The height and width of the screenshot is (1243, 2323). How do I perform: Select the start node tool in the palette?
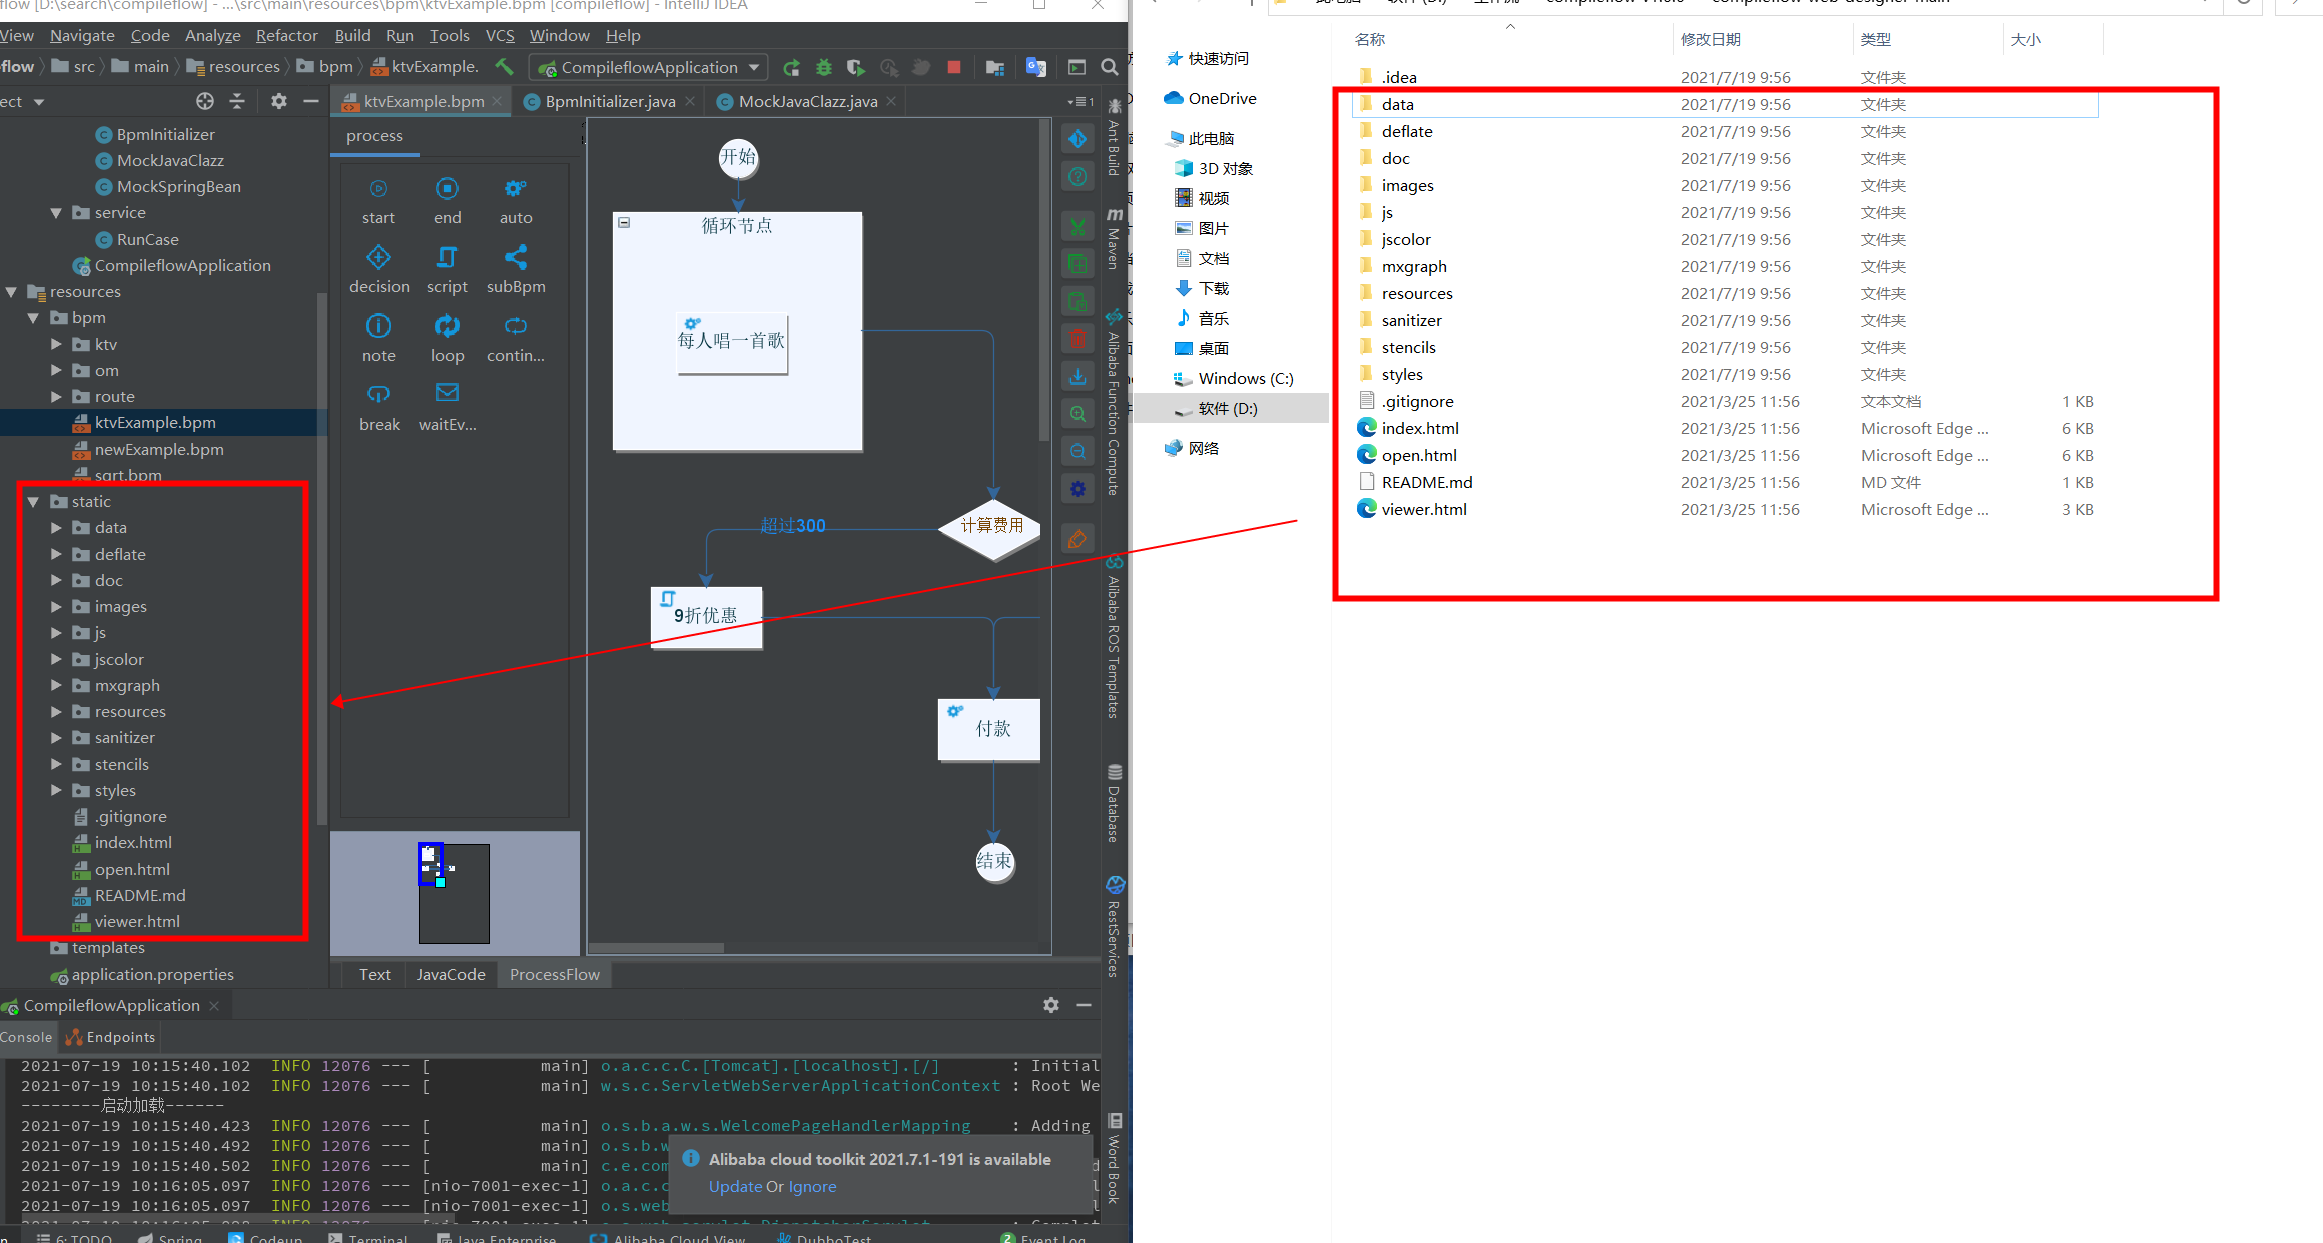tap(378, 198)
